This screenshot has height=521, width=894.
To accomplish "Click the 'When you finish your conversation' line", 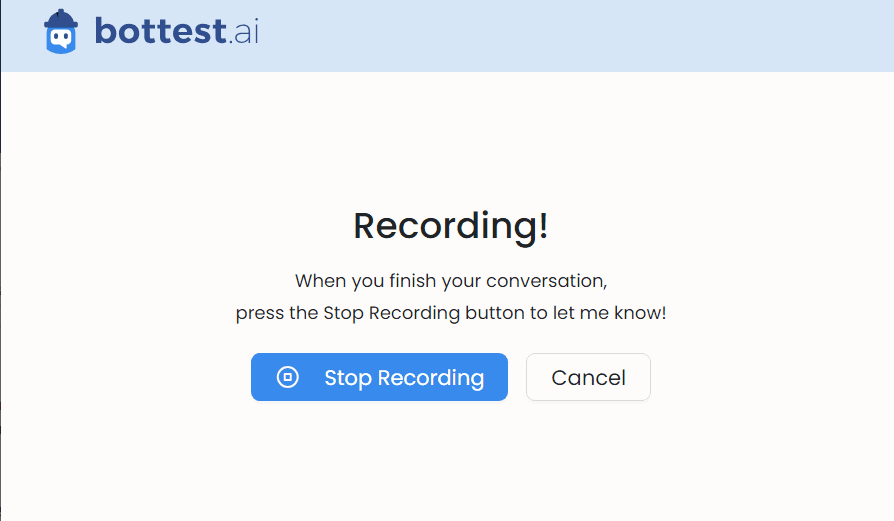I will coord(451,281).
